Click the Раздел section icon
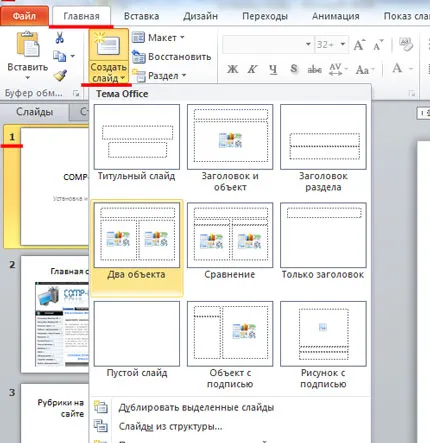430x443 pixels. point(139,75)
